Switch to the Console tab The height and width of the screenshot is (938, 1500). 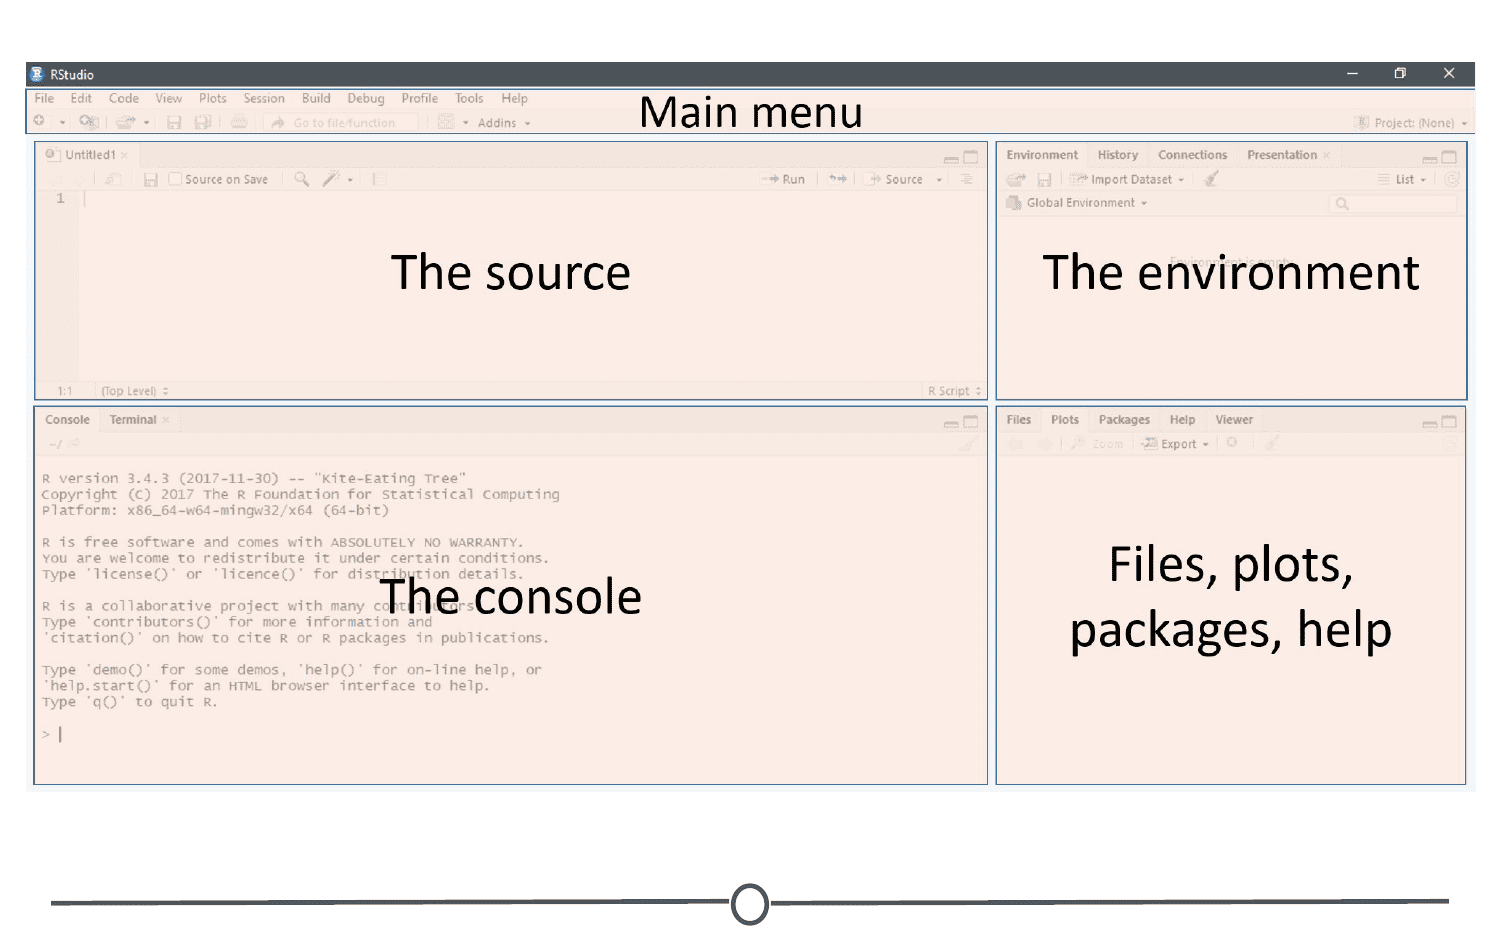pos(67,420)
